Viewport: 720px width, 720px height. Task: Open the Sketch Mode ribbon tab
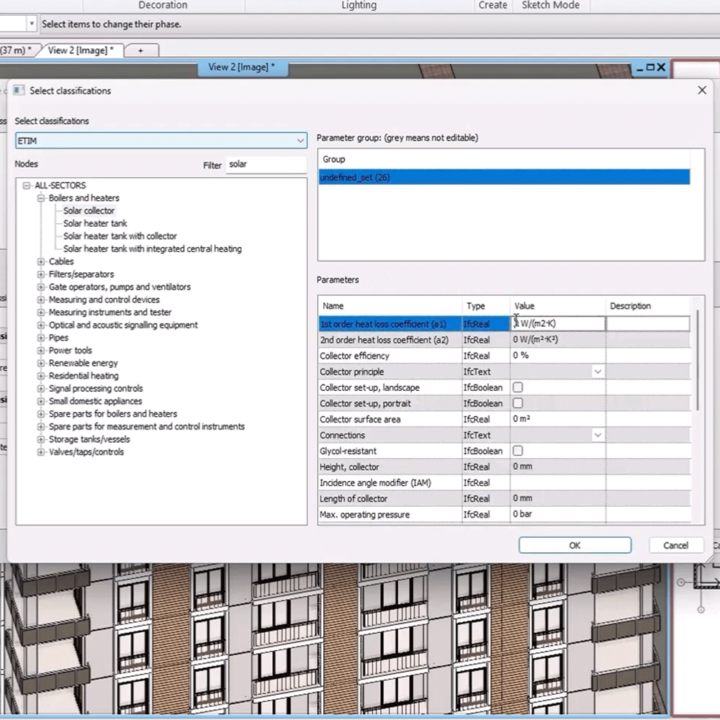550,6
